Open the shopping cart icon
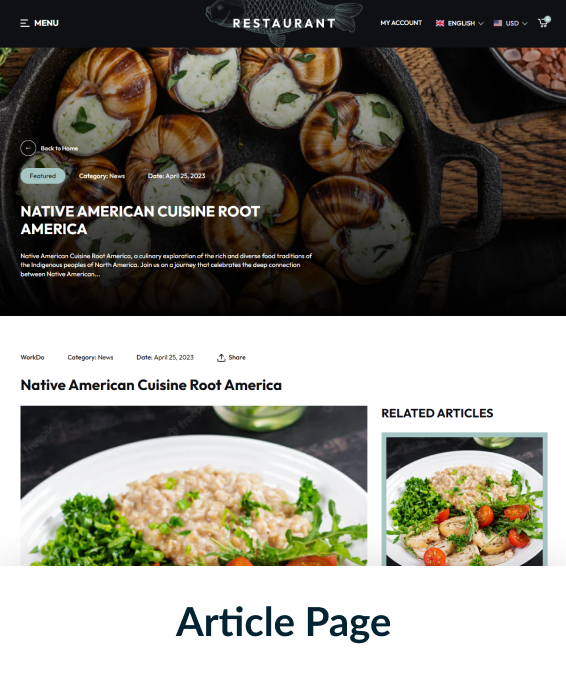The image size is (566, 674). [x=544, y=22]
